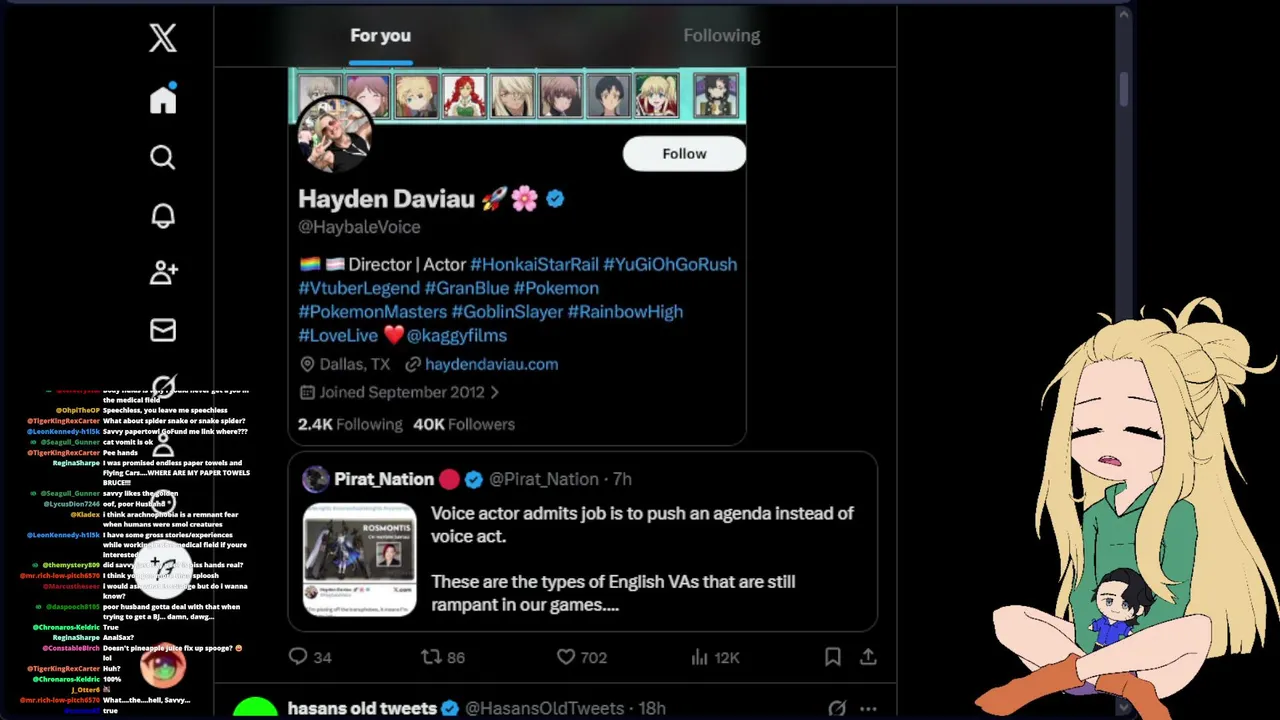Open more options on hasans old tweets post

868,708
